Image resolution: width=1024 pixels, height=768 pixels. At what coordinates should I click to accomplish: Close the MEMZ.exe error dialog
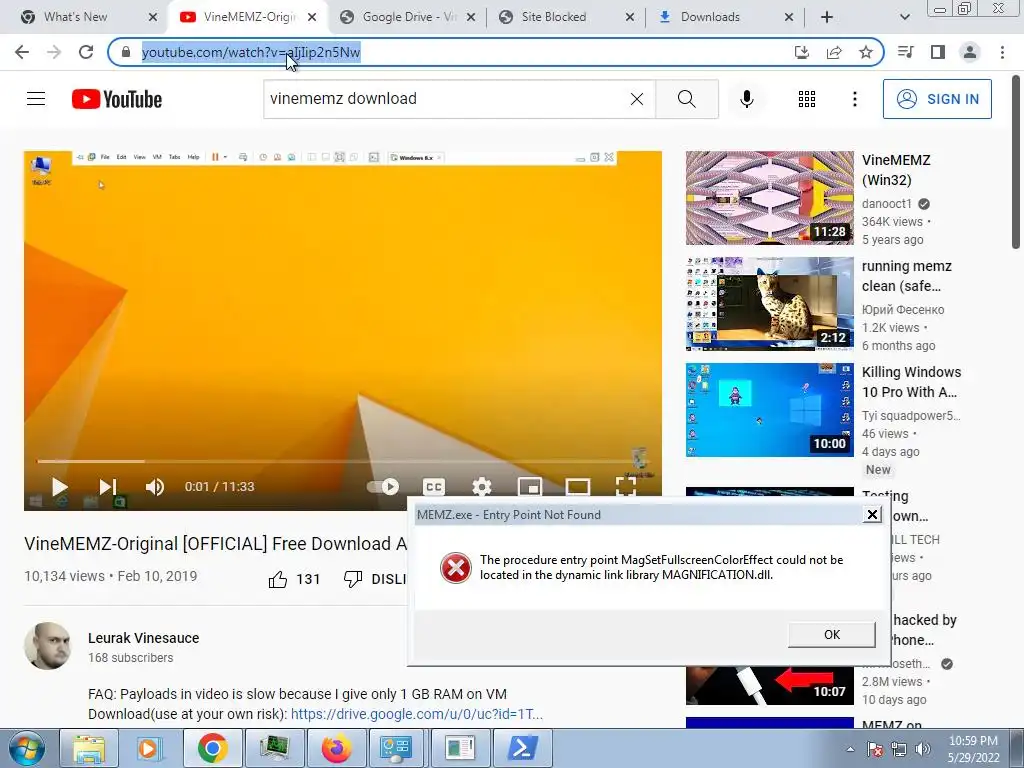(x=872, y=515)
